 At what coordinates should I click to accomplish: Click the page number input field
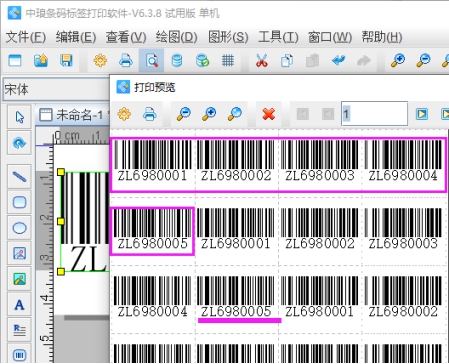point(374,114)
